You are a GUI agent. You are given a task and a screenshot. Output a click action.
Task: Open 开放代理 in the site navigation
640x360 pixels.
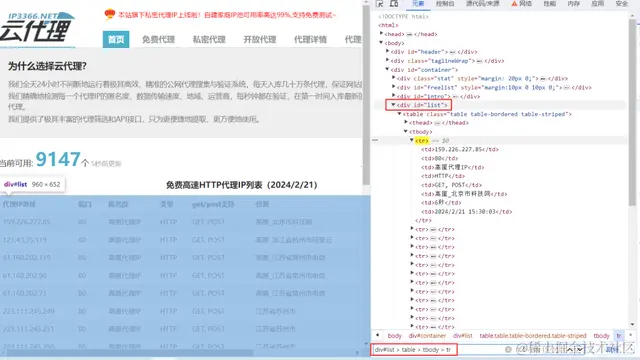[260, 40]
